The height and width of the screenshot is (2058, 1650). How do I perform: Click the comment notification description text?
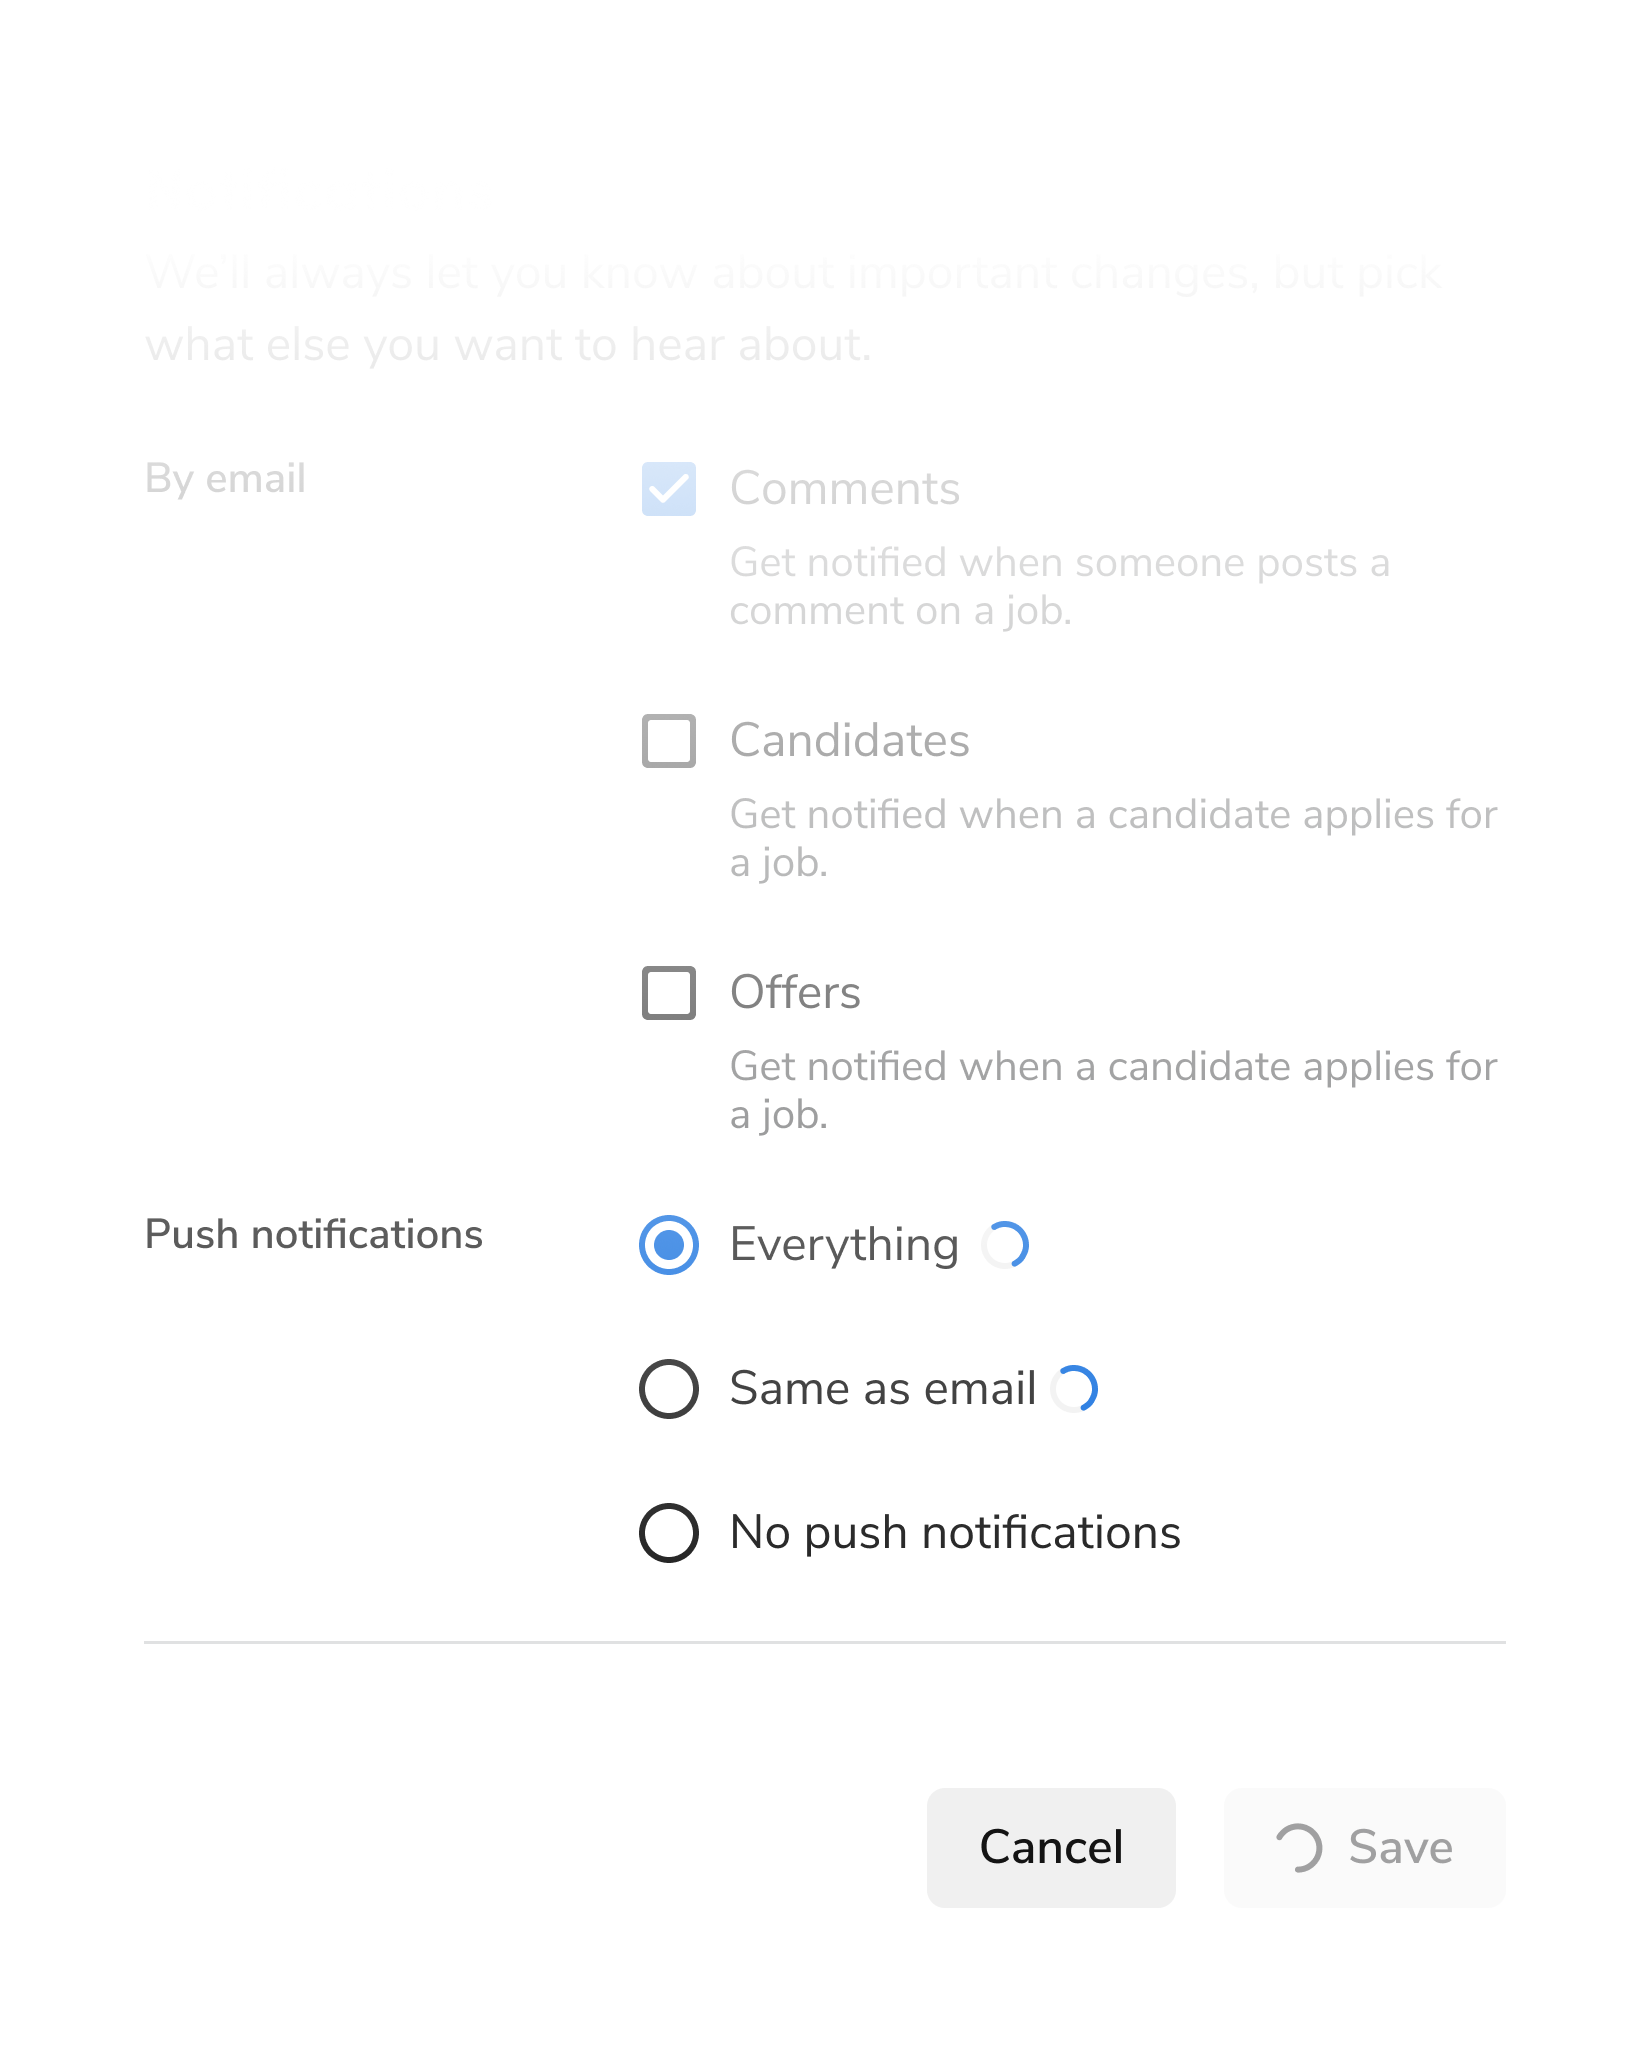(1060, 586)
